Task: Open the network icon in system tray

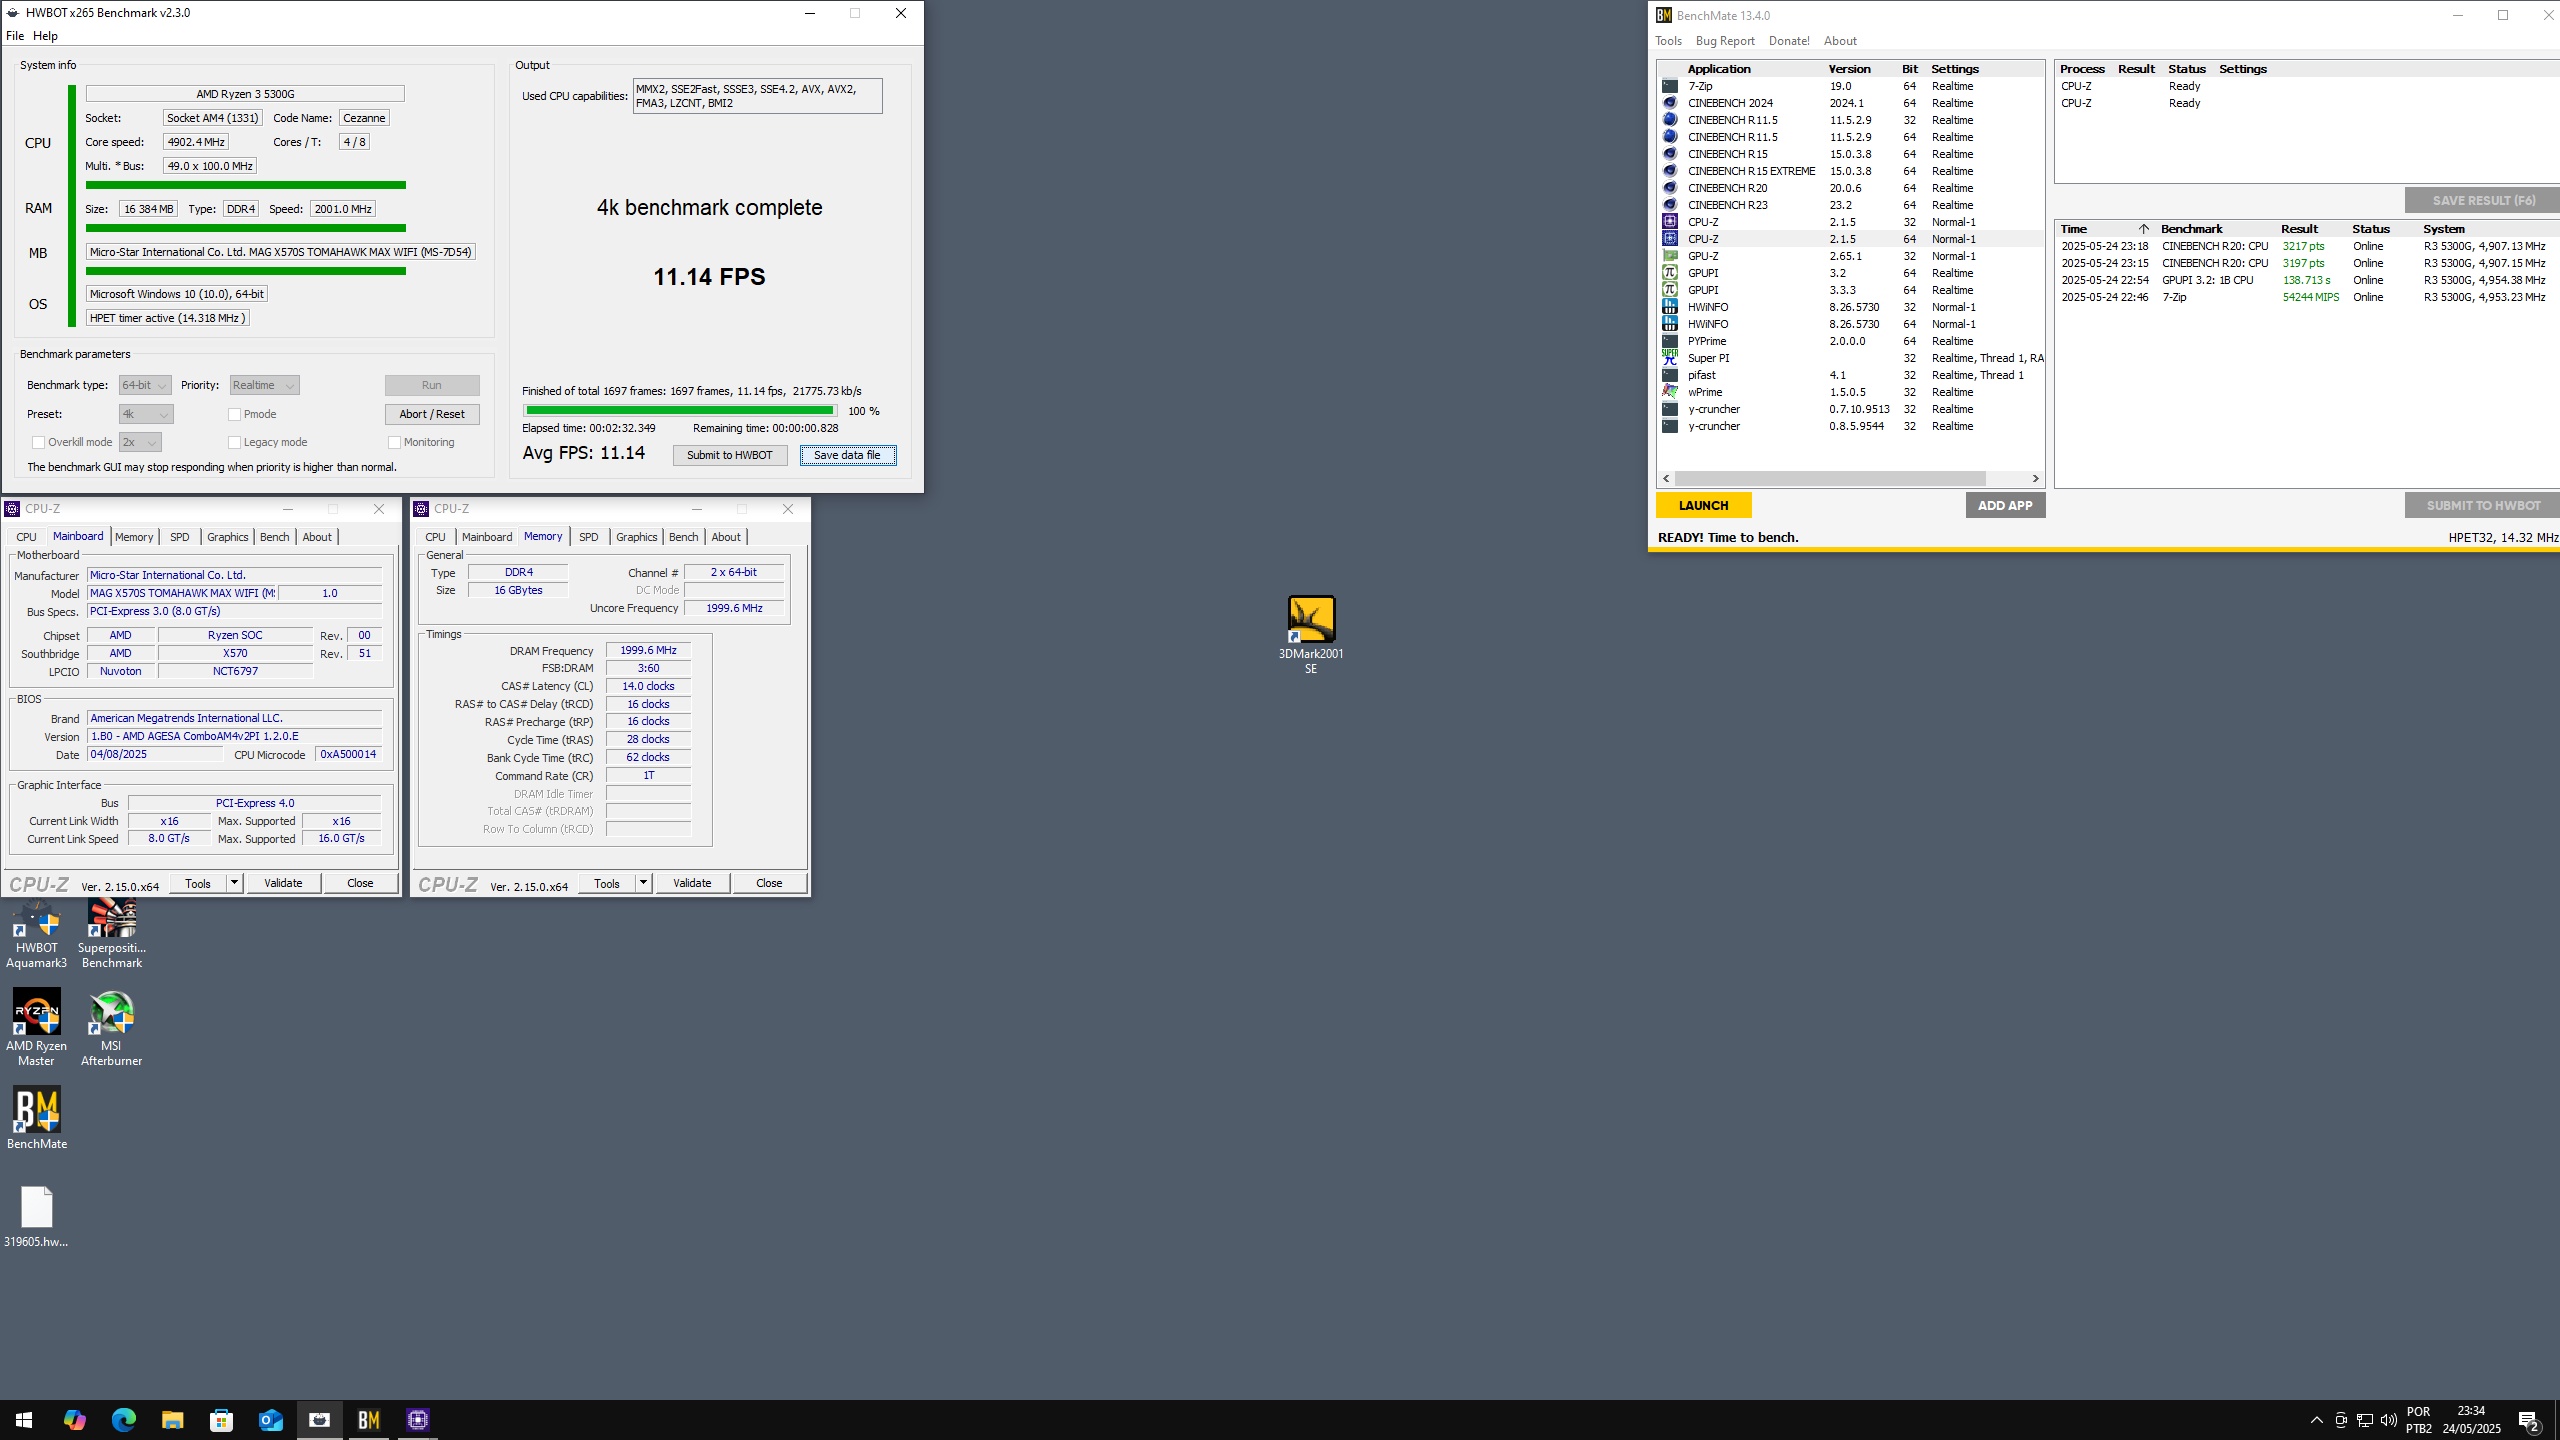Action: (x=2365, y=1420)
